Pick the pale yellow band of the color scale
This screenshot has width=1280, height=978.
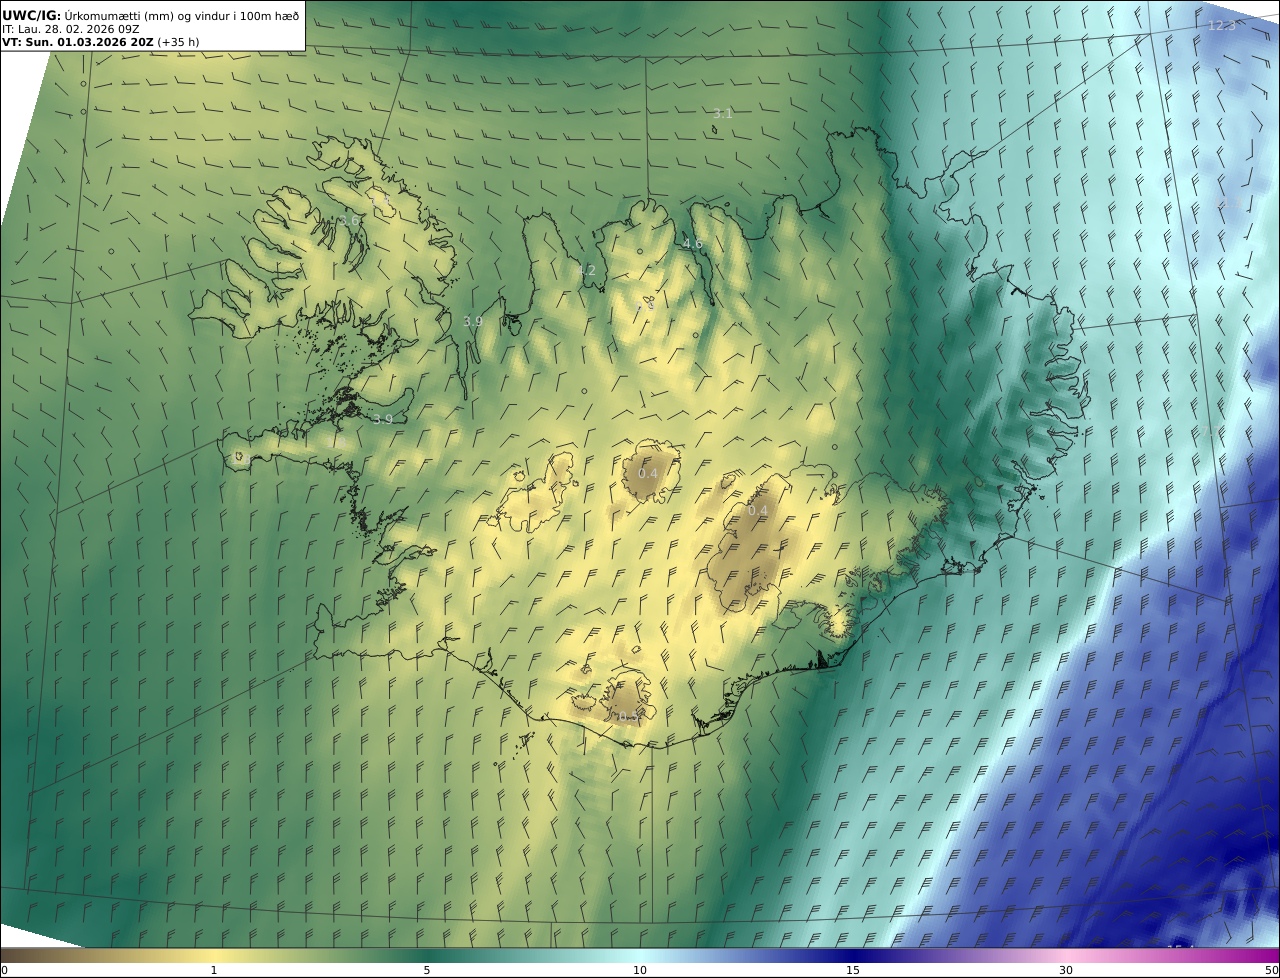[214, 956]
